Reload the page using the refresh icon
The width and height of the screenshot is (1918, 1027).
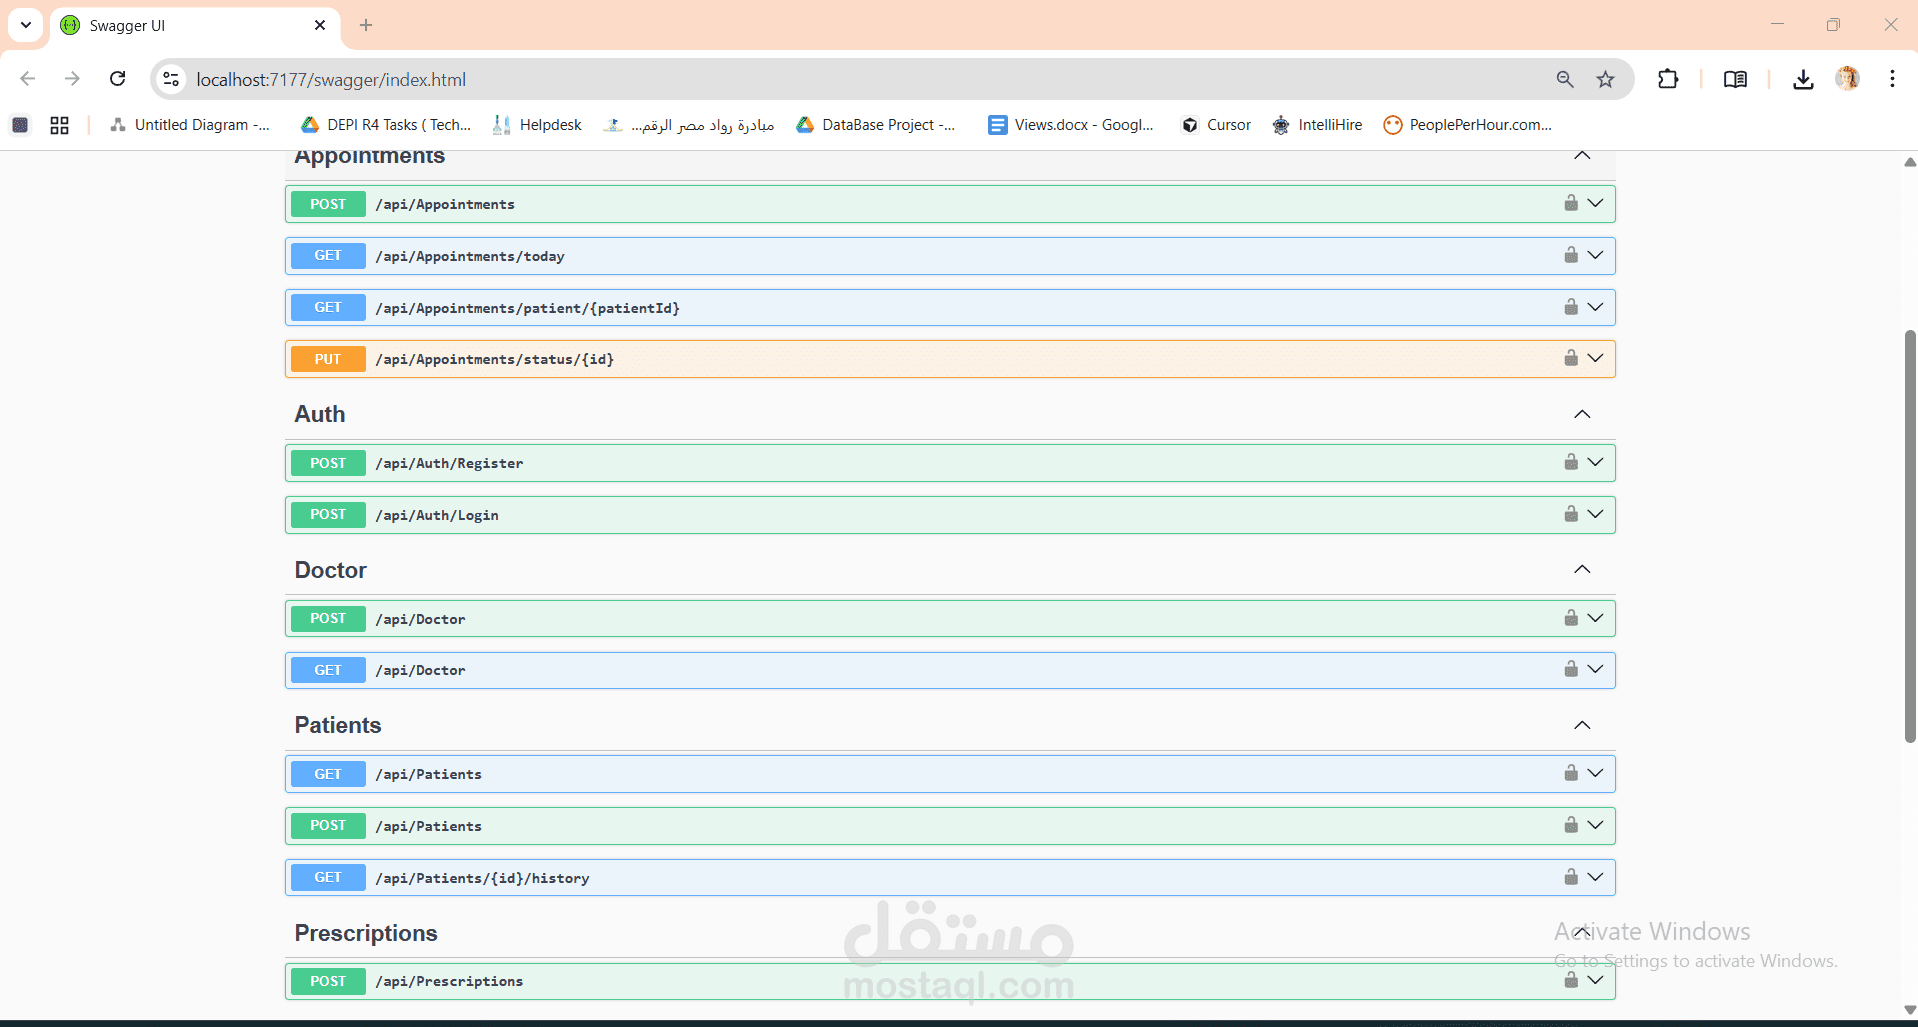[x=117, y=79]
